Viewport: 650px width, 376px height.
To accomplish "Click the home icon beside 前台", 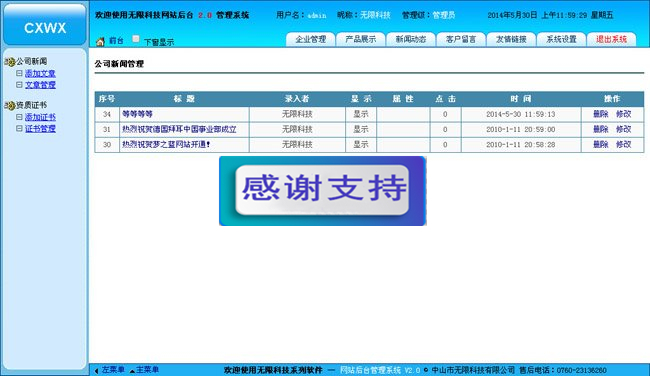I will (x=100, y=41).
